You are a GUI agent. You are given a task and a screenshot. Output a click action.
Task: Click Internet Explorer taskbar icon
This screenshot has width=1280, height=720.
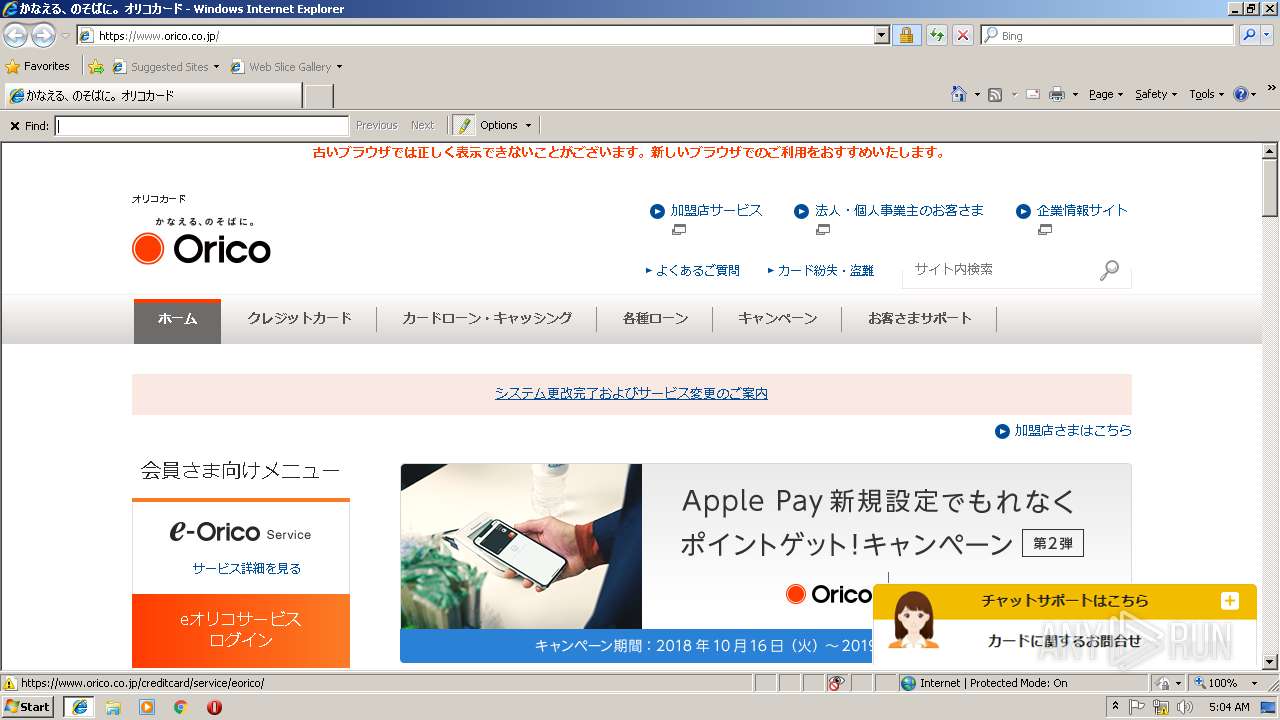[79, 707]
